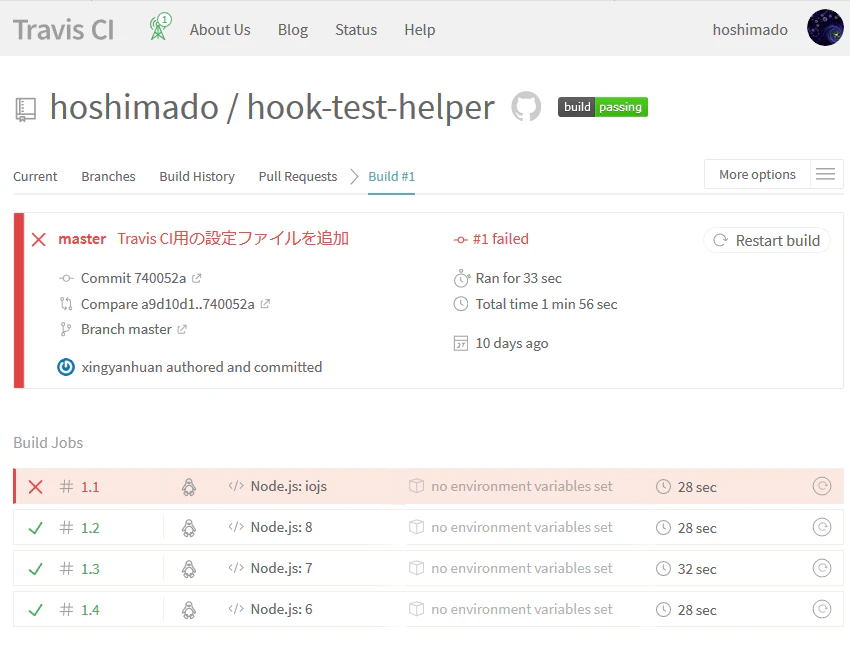Image resolution: width=850 pixels, height=646 pixels.
Task: Click the external link icon beside Compare a9d10d1..740052a
Action: click(x=265, y=303)
